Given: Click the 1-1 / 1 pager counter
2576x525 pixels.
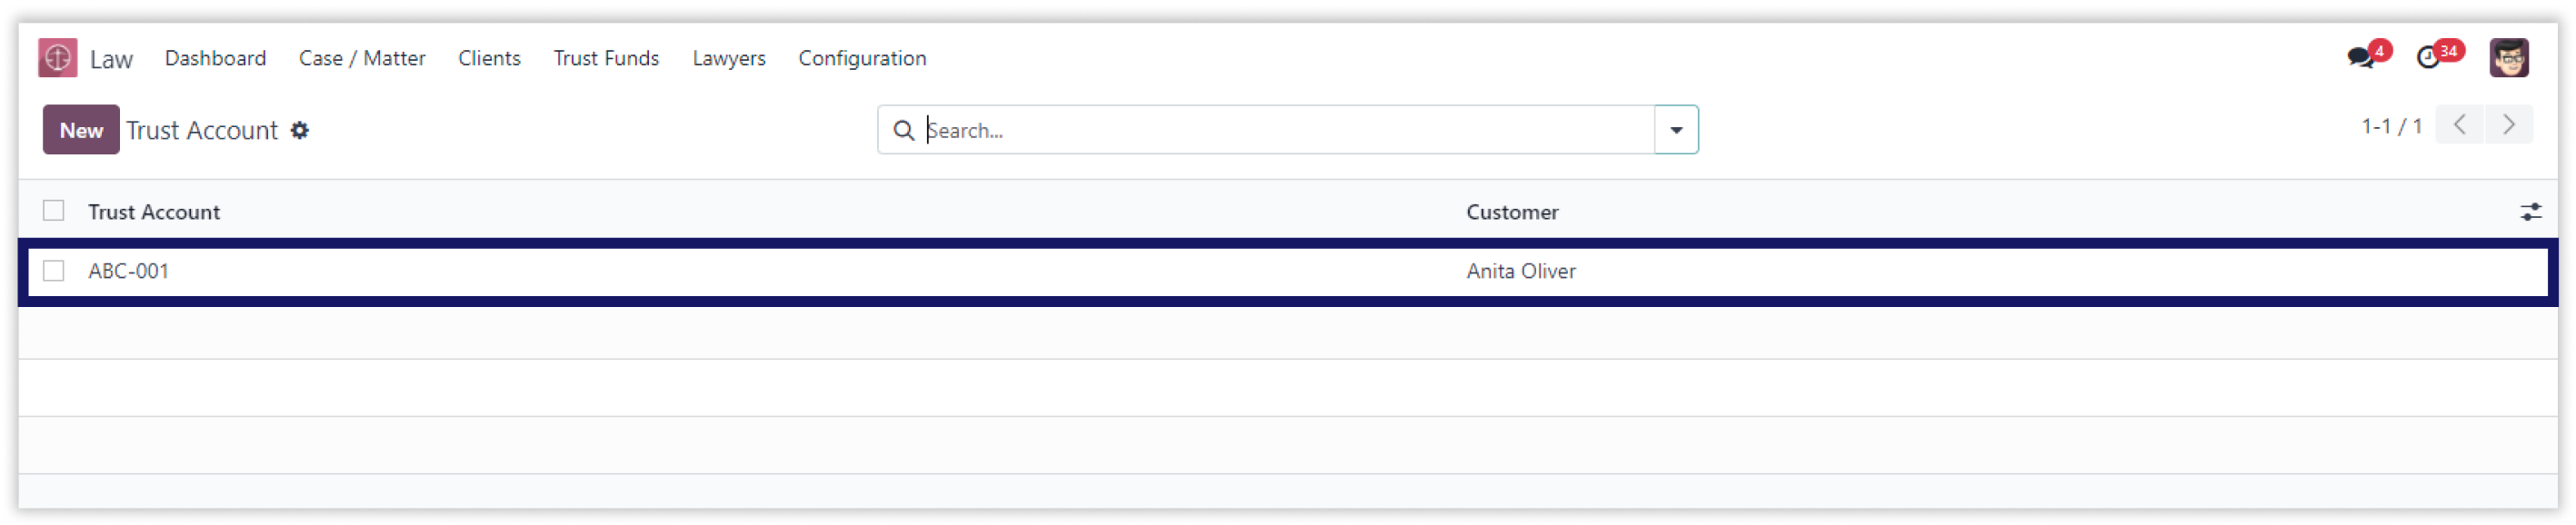Looking at the screenshot, I should (x=2391, y=126).
